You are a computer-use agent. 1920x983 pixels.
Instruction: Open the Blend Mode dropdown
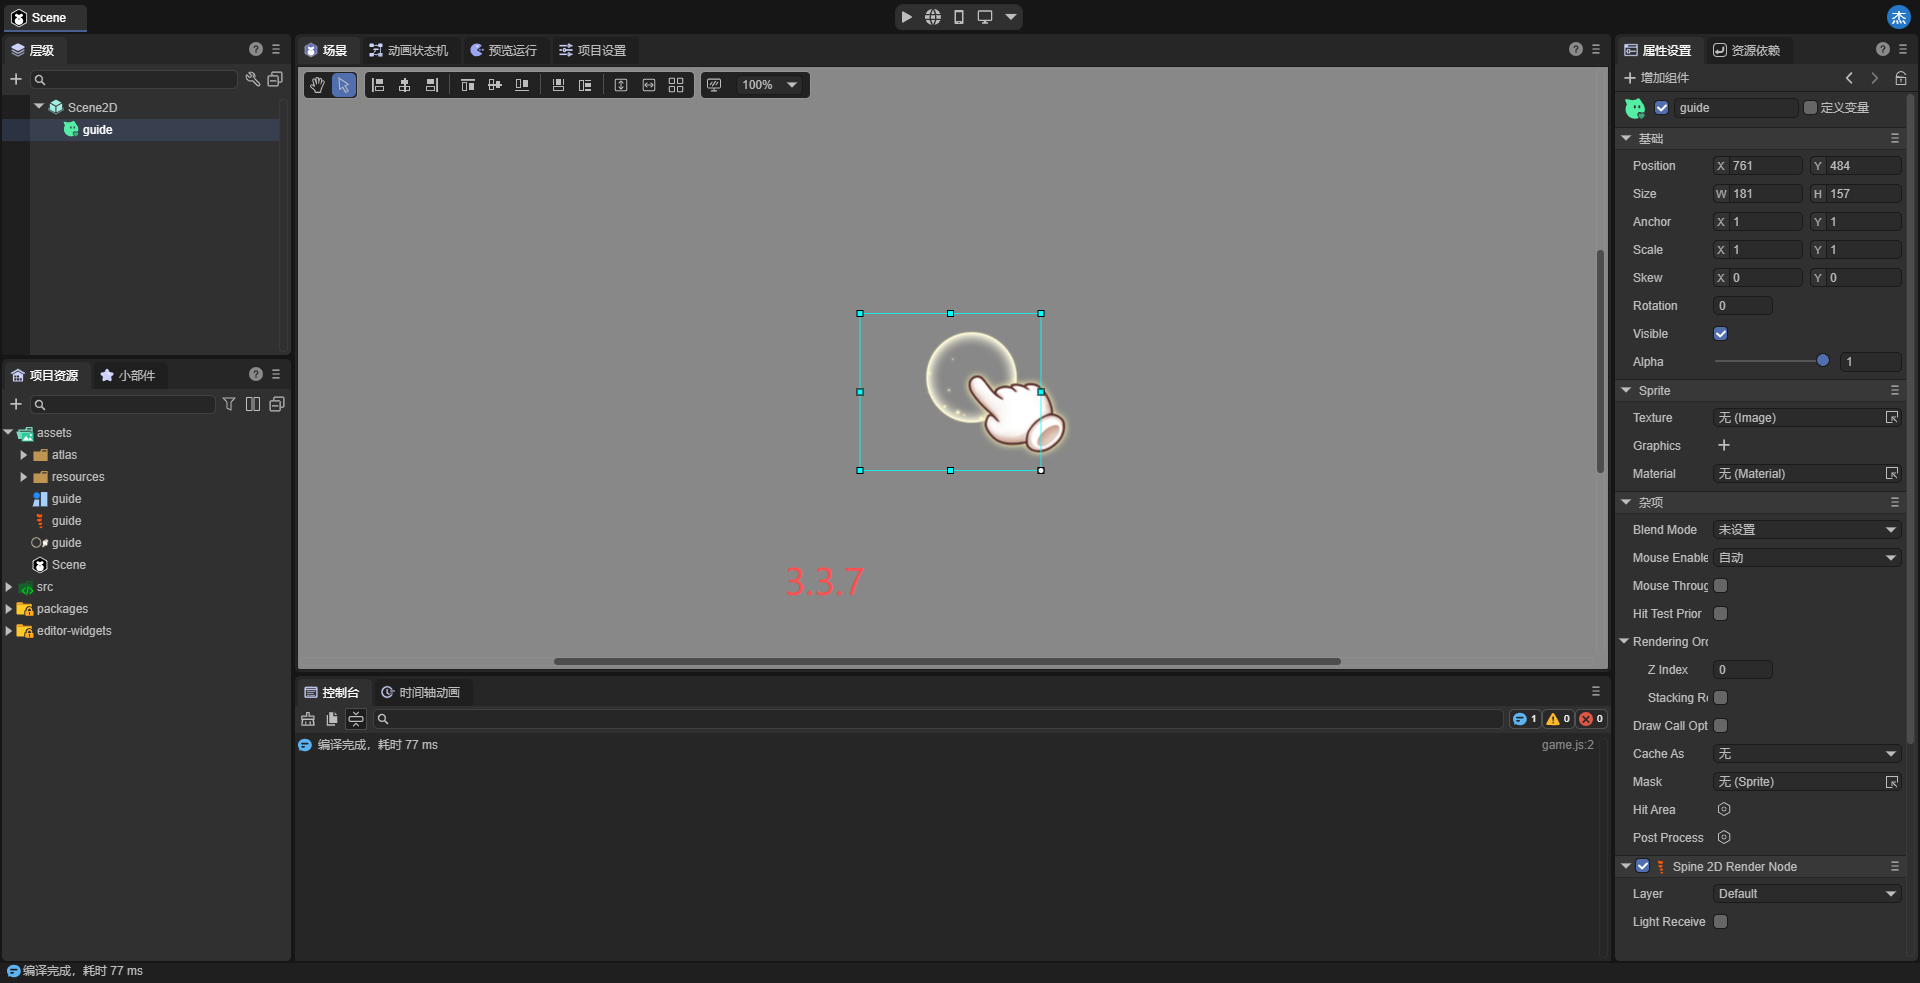tap(1806, 530)
